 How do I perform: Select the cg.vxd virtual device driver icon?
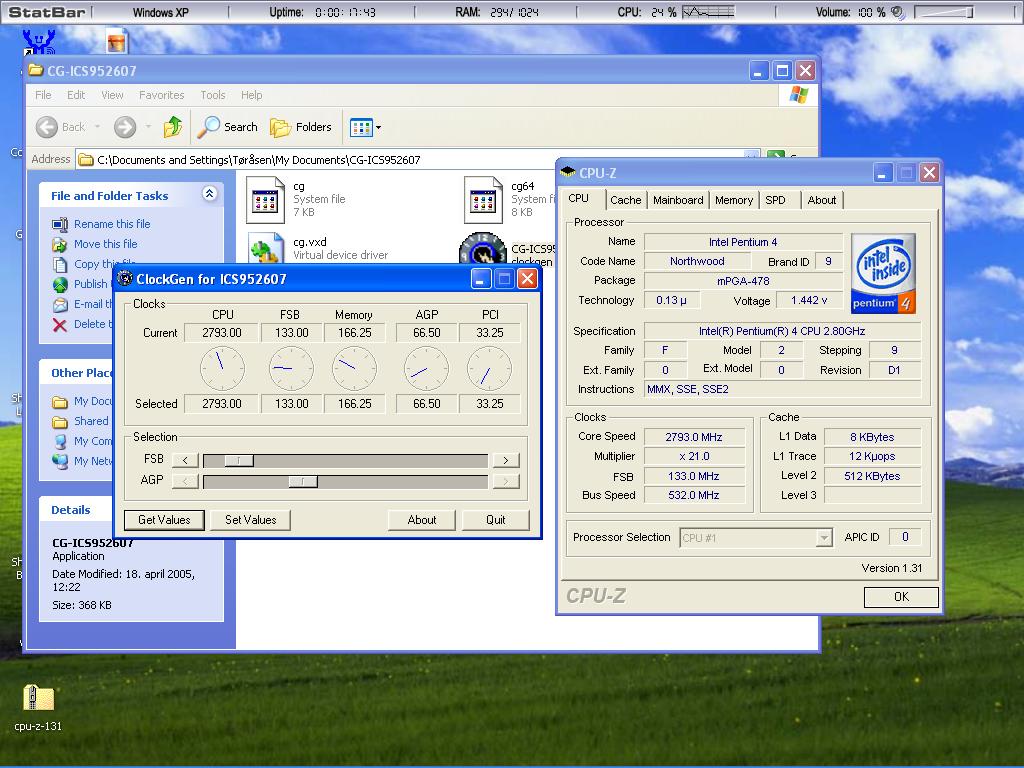(266, 249)
